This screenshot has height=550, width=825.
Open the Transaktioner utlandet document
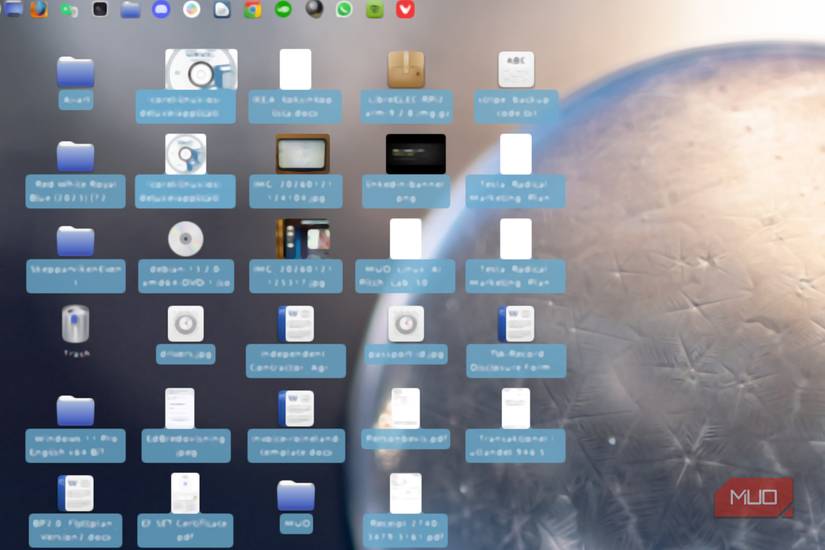[x=516, y=425]
